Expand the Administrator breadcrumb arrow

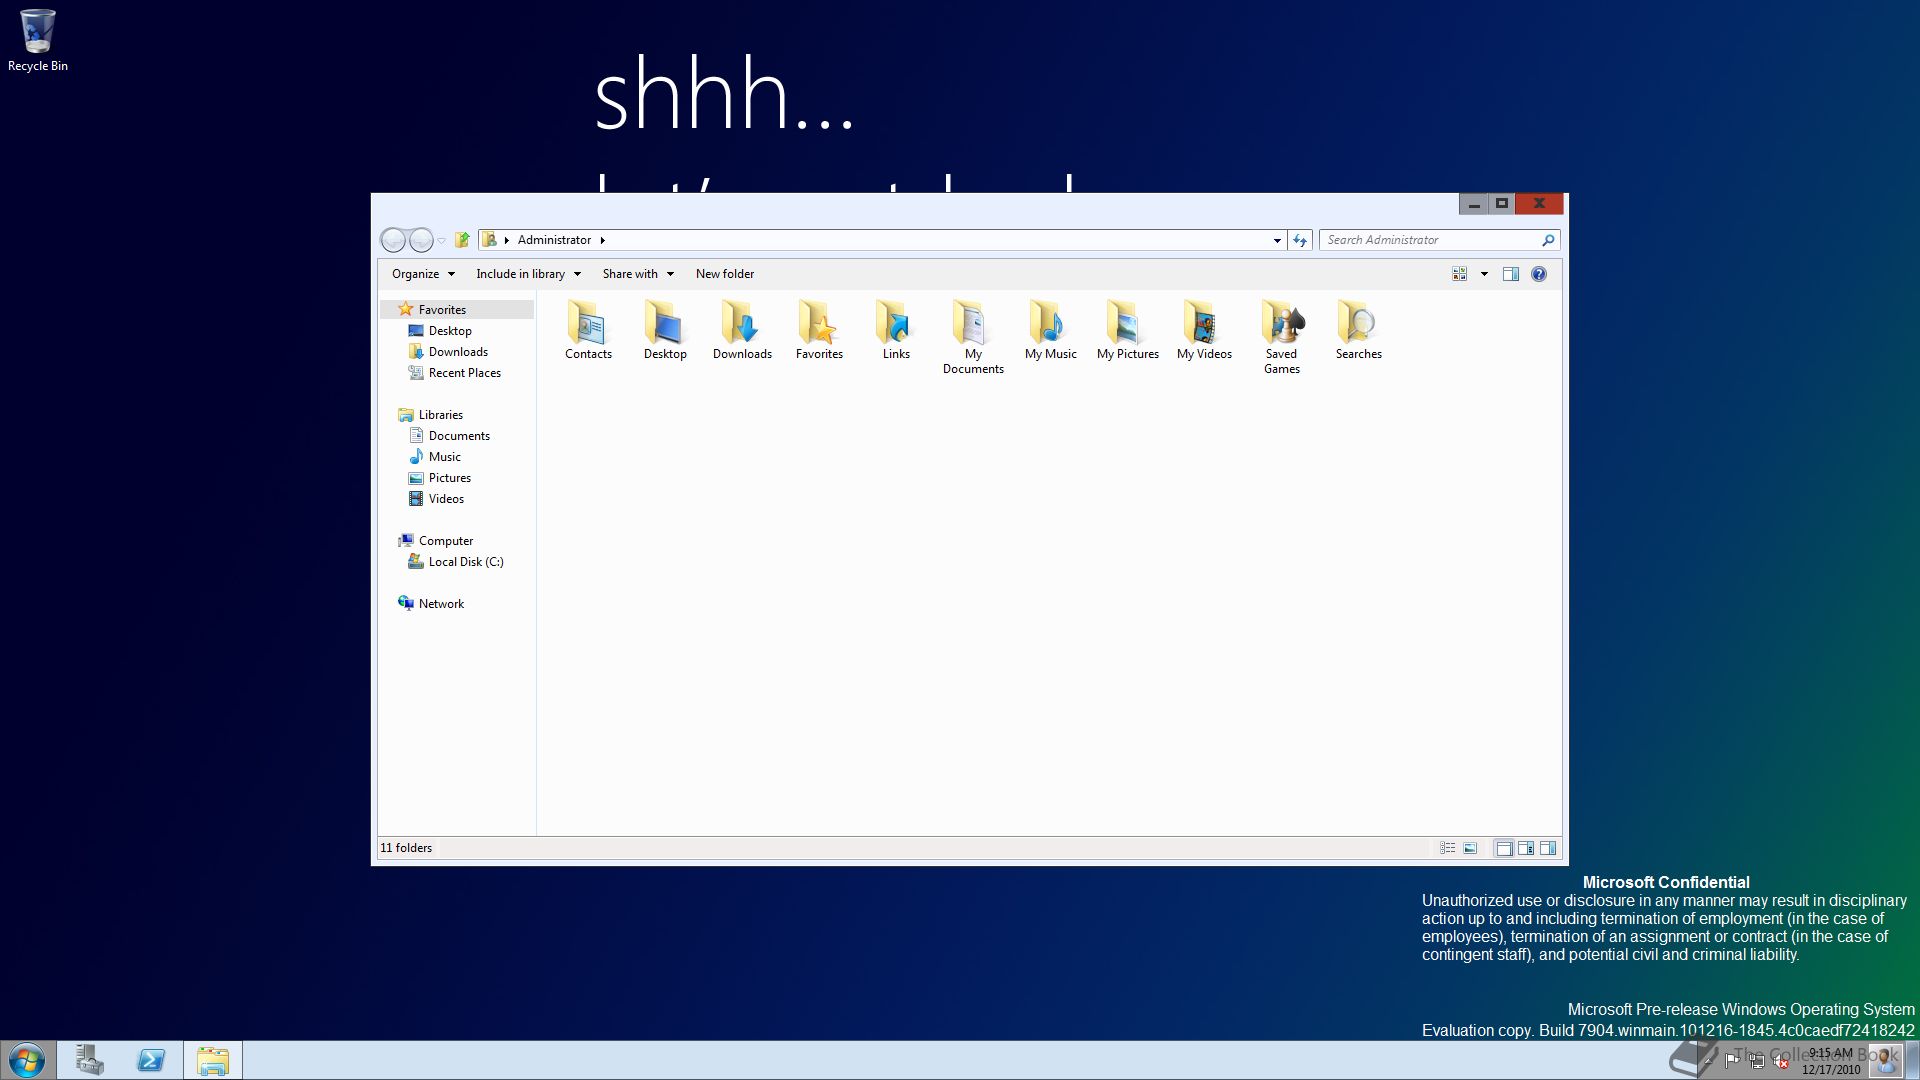coord(603,240)
